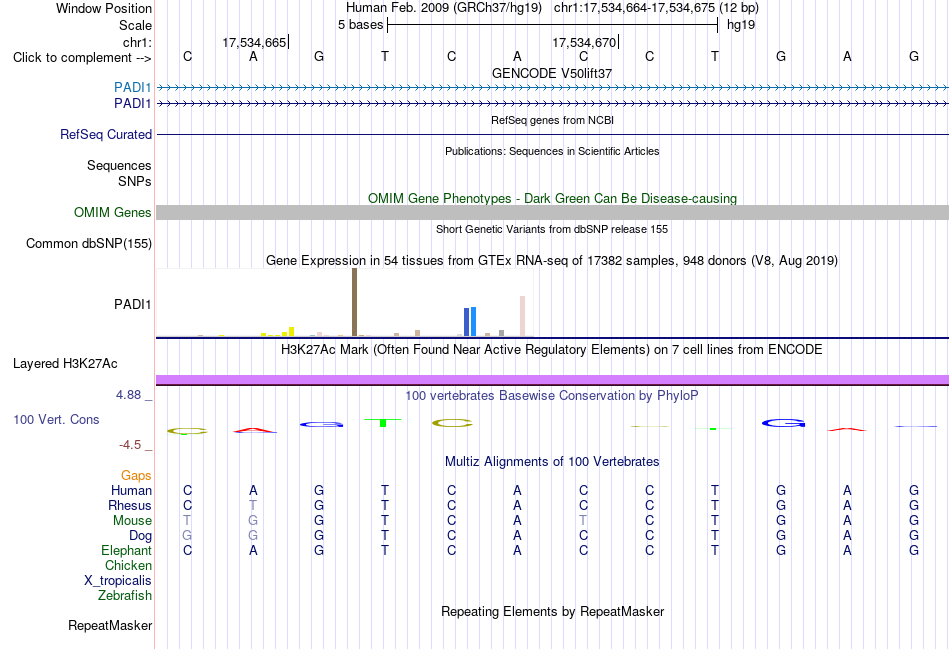Click the GENCODE V50lift37 track title
This screenshot has height=649, width=950.
pyautogui.click(x=552, y=73)
